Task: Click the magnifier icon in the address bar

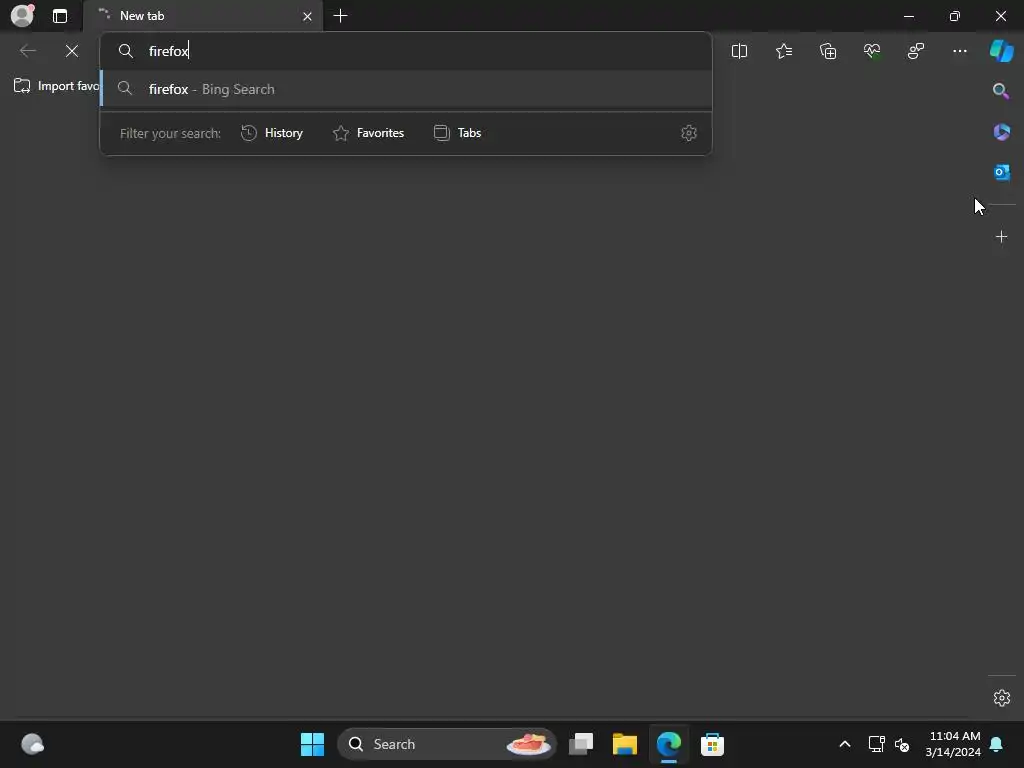Action: (125, 51)
